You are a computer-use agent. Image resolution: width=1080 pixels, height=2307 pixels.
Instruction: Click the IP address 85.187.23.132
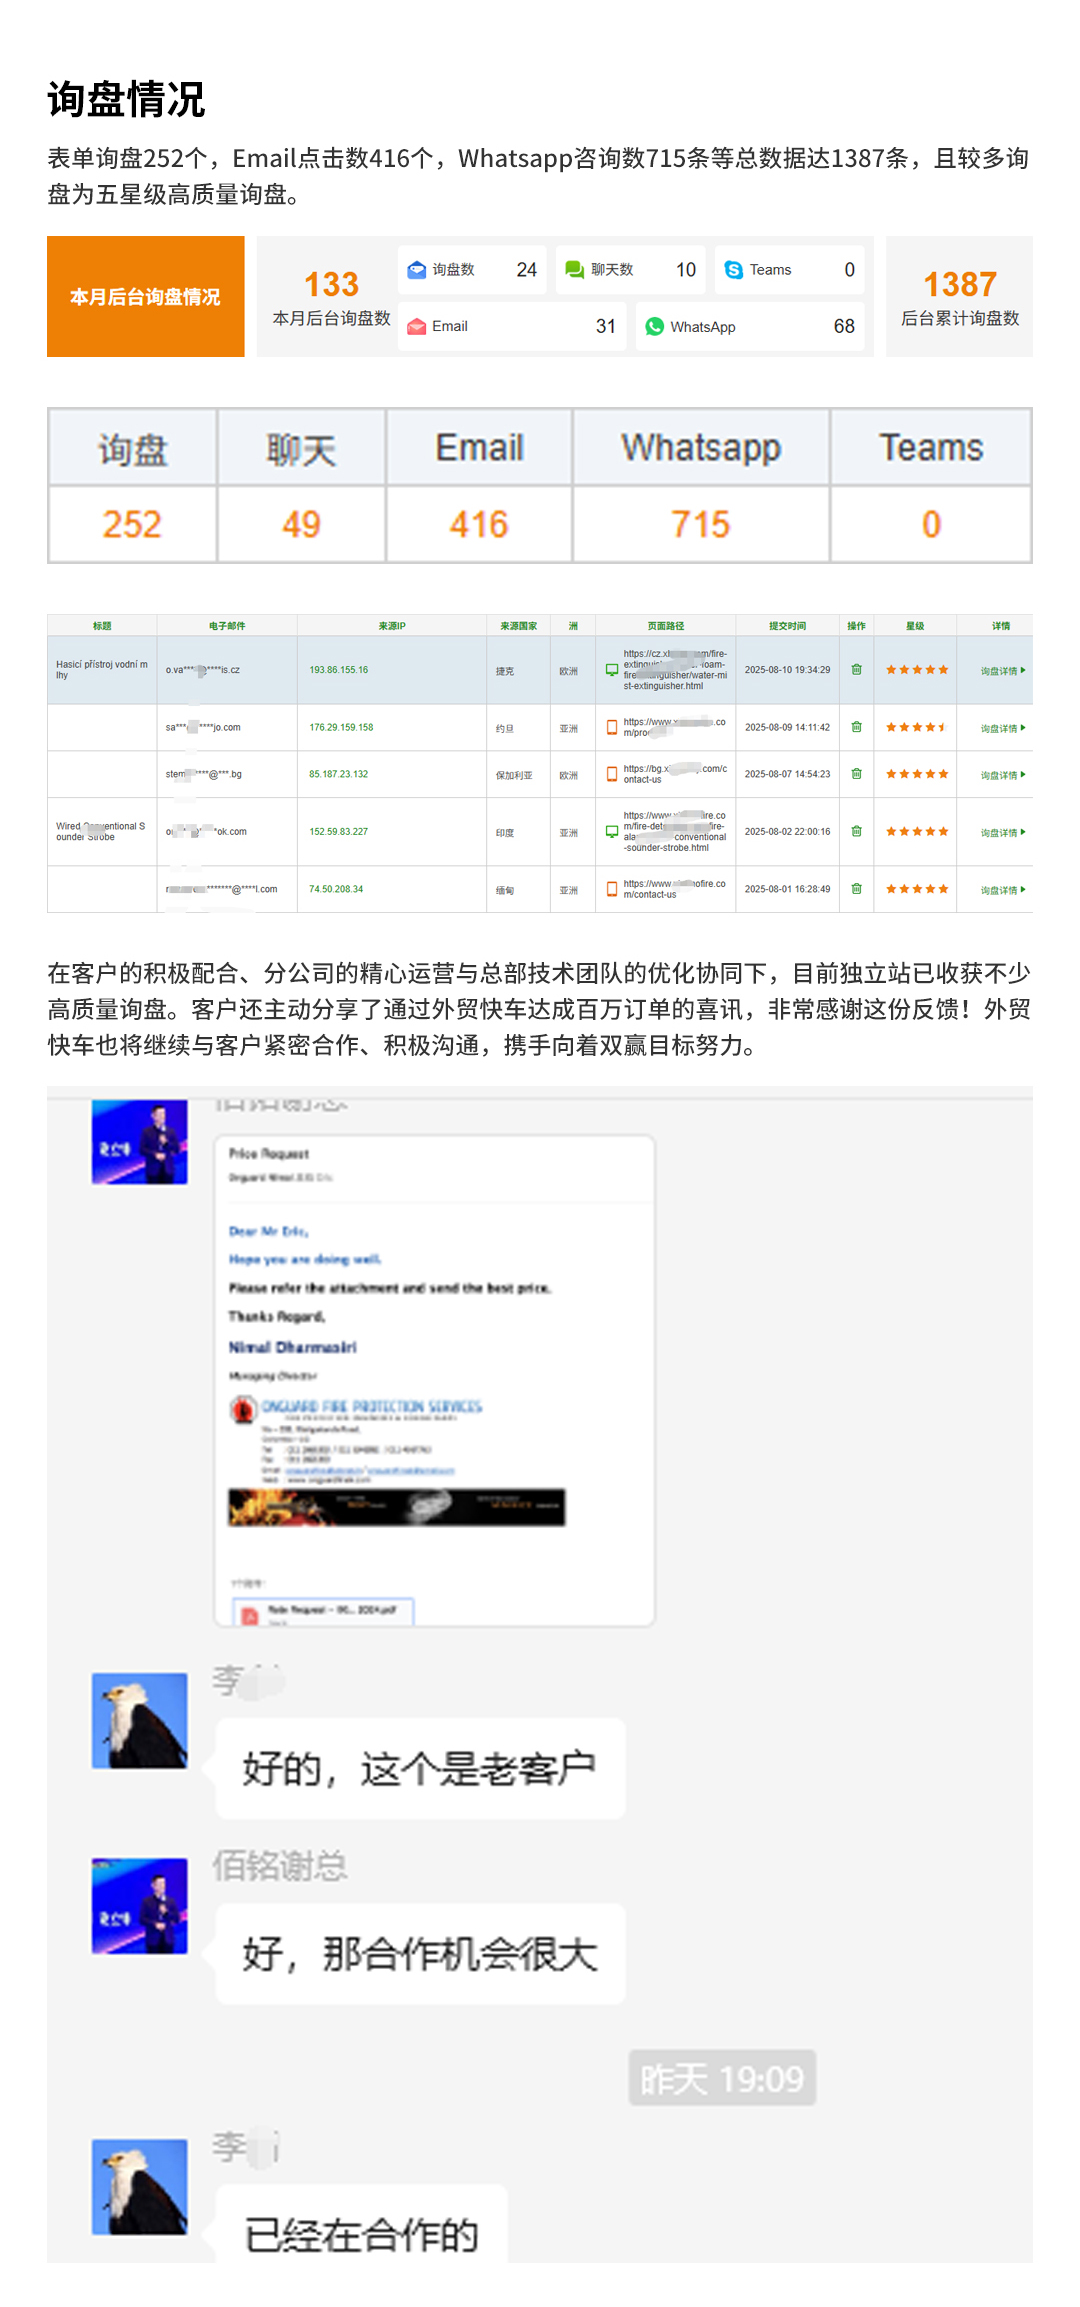click(339, 774)
